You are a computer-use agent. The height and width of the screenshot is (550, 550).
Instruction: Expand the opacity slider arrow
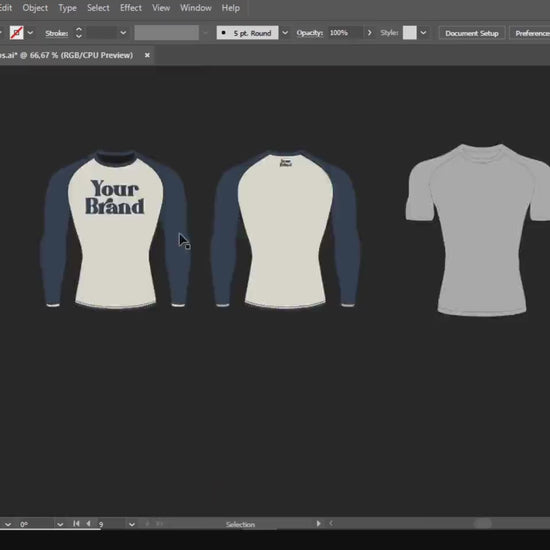pyautogui.click(x=369, y=33)
